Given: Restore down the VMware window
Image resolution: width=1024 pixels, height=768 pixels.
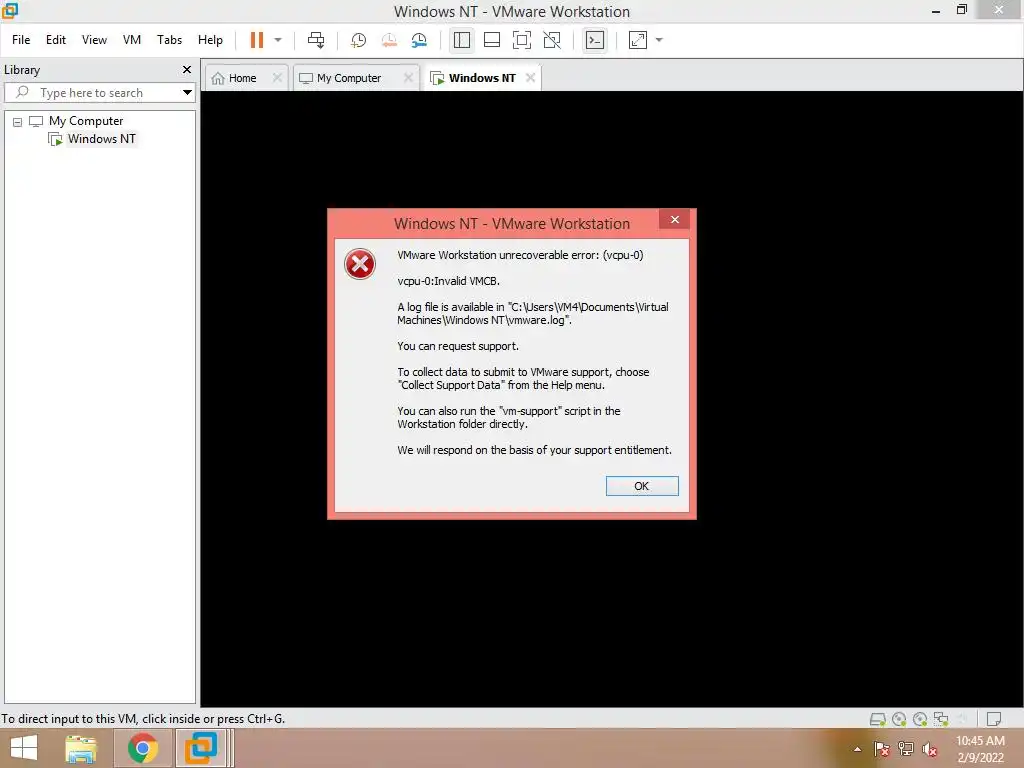Looking at the screenshot, I should pyautogui.click(x=961, y=10).
